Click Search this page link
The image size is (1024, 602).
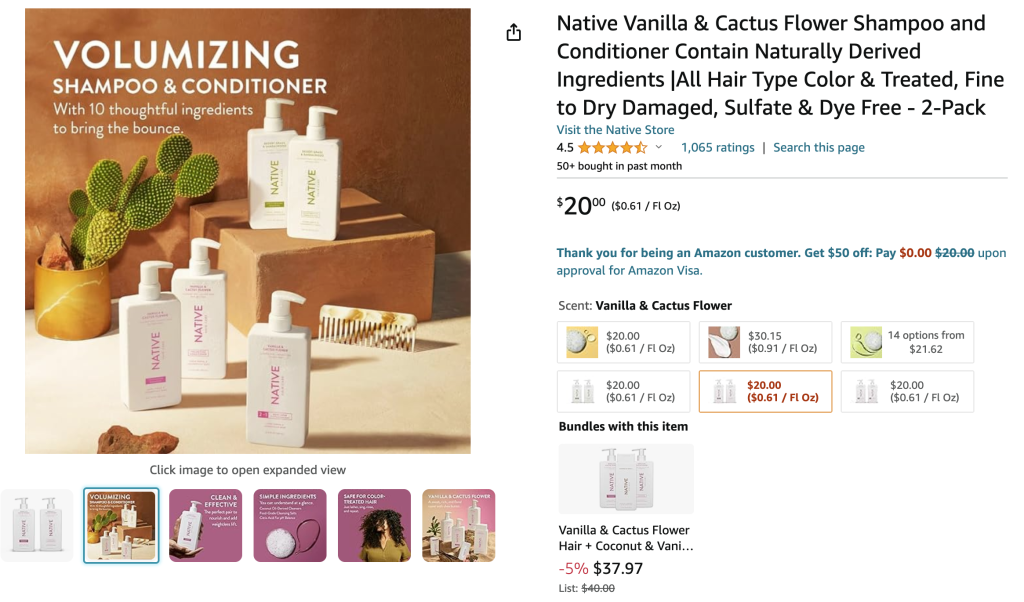(x=818, y=148)
